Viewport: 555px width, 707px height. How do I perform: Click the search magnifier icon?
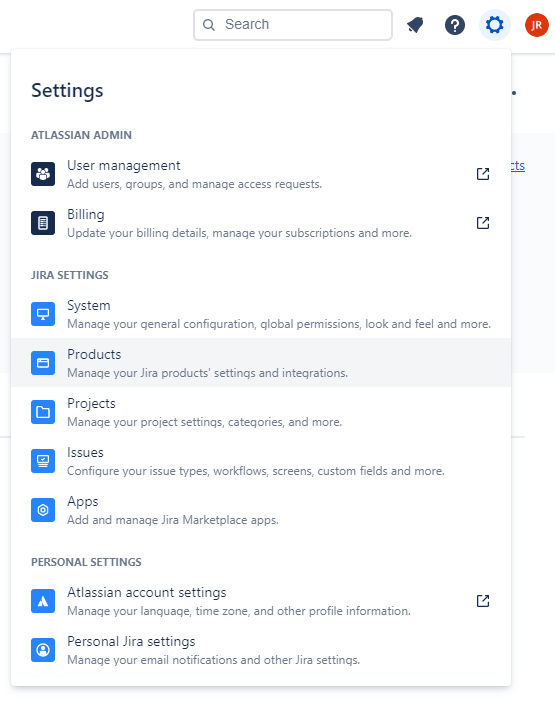click(x=209, y=25)
